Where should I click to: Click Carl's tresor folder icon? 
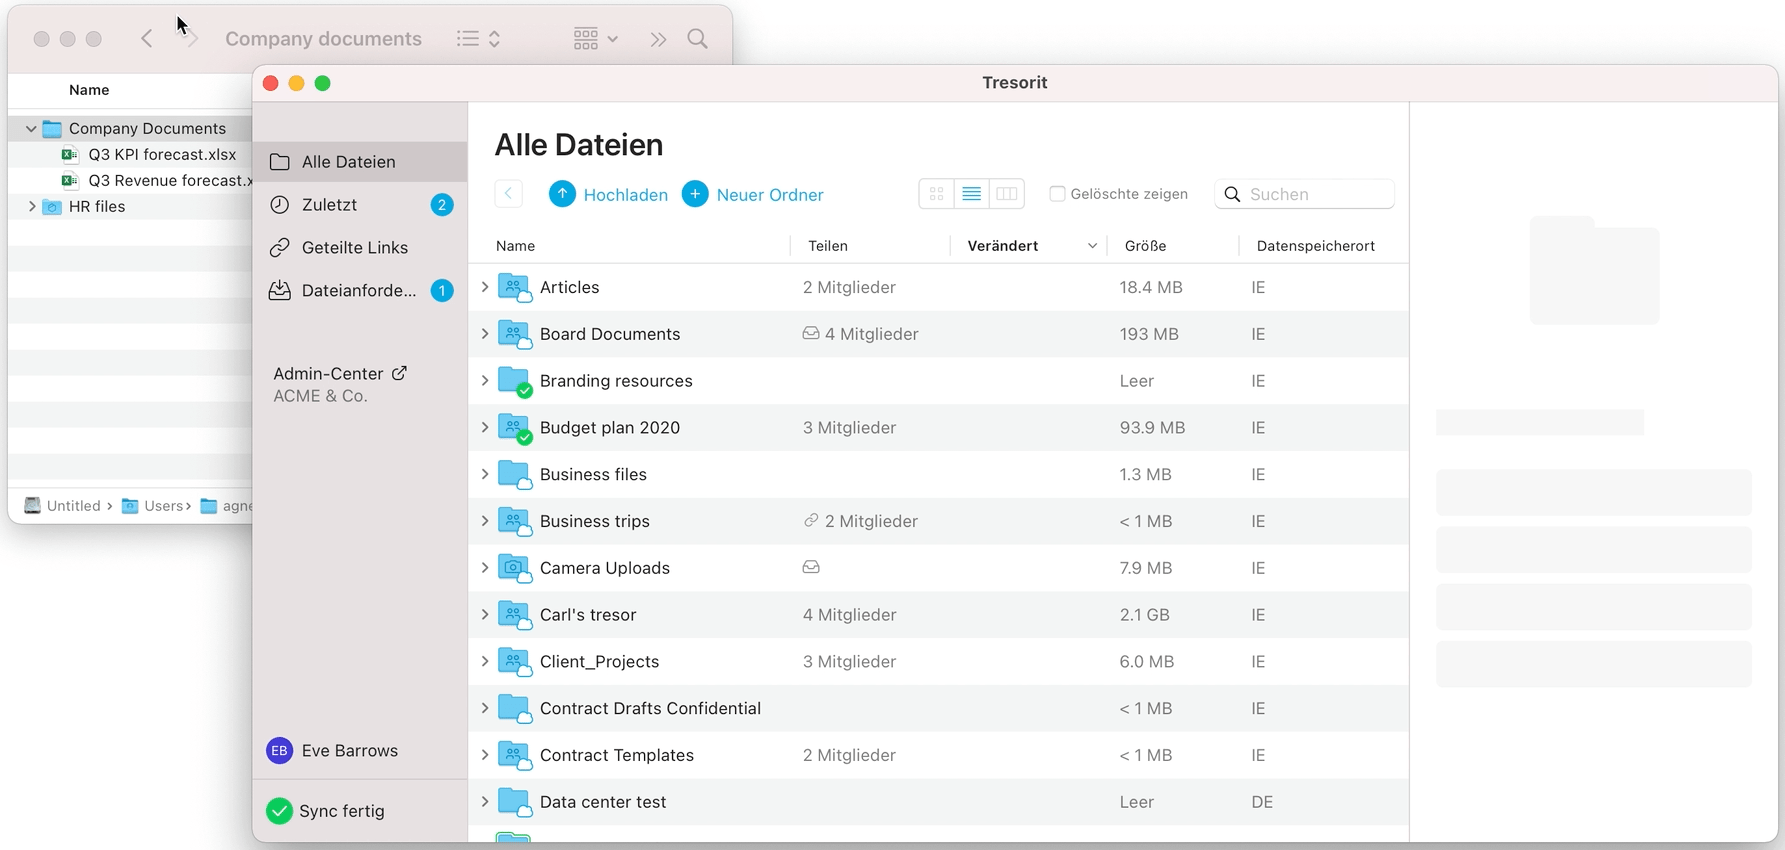pyautogui.click(x=514, y=616)
